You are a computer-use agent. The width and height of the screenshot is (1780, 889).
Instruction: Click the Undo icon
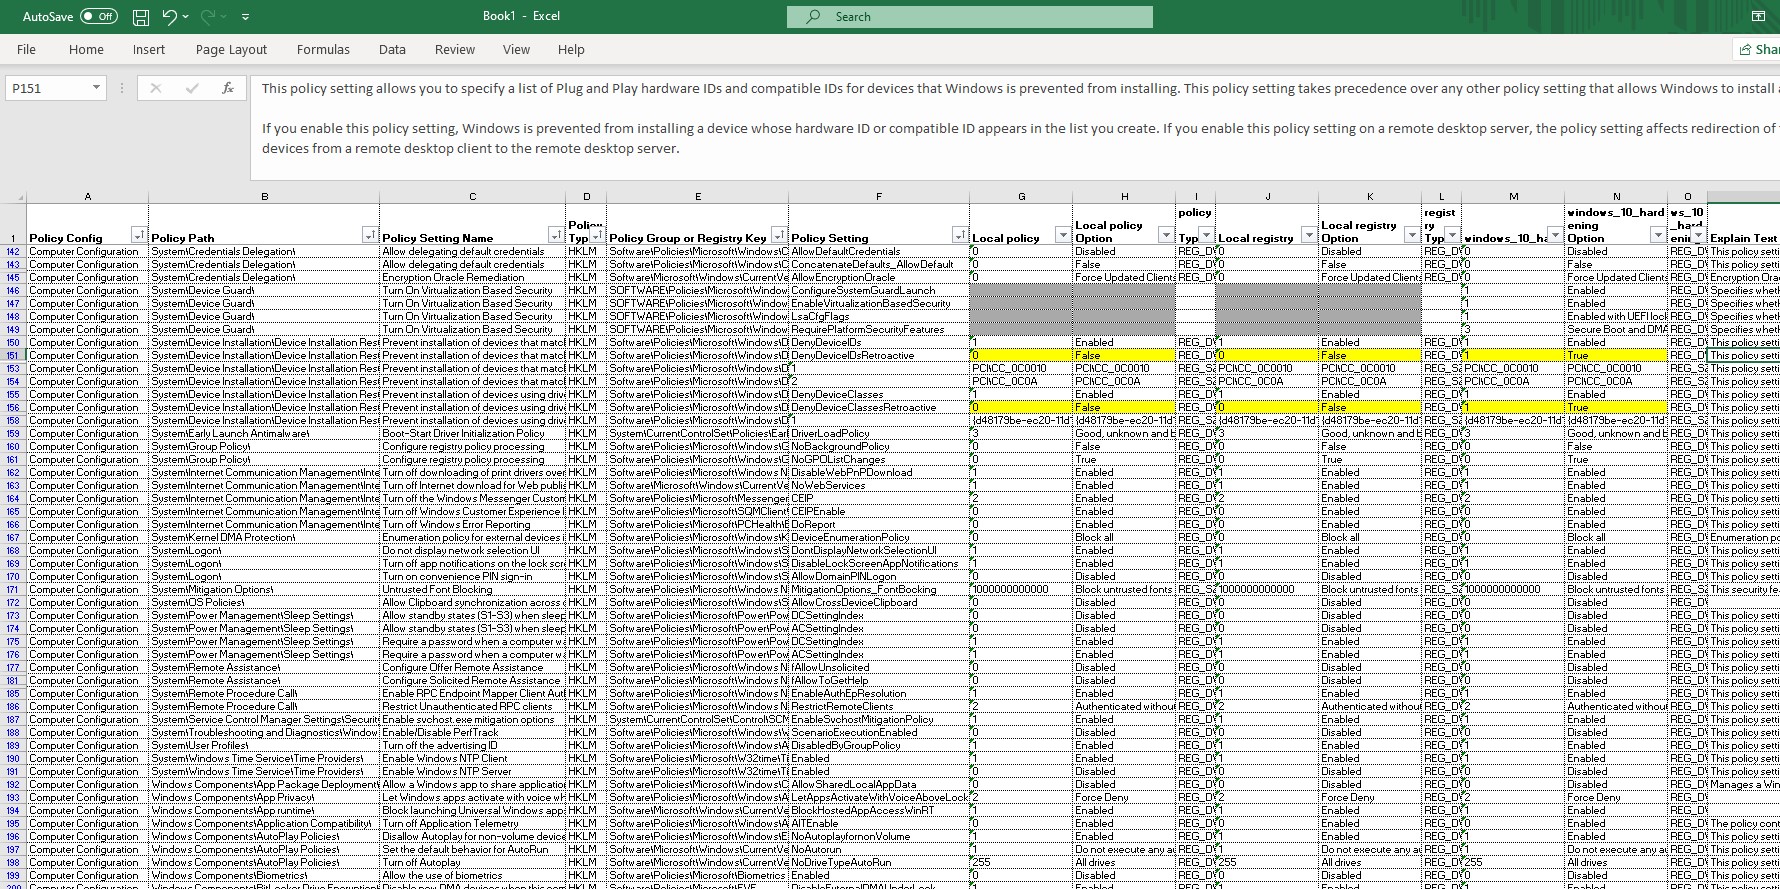tap(169, 17)
